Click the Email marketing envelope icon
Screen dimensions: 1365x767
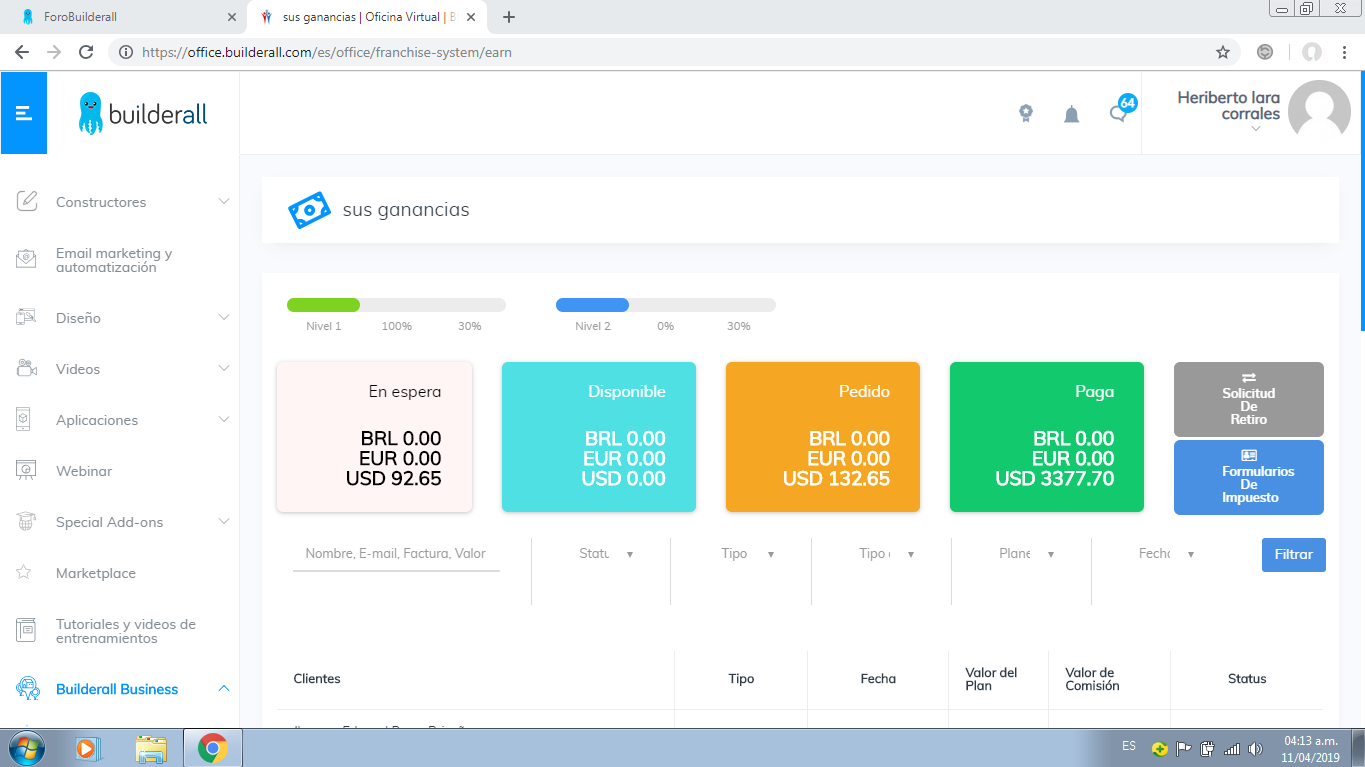[x=27, y=259]
